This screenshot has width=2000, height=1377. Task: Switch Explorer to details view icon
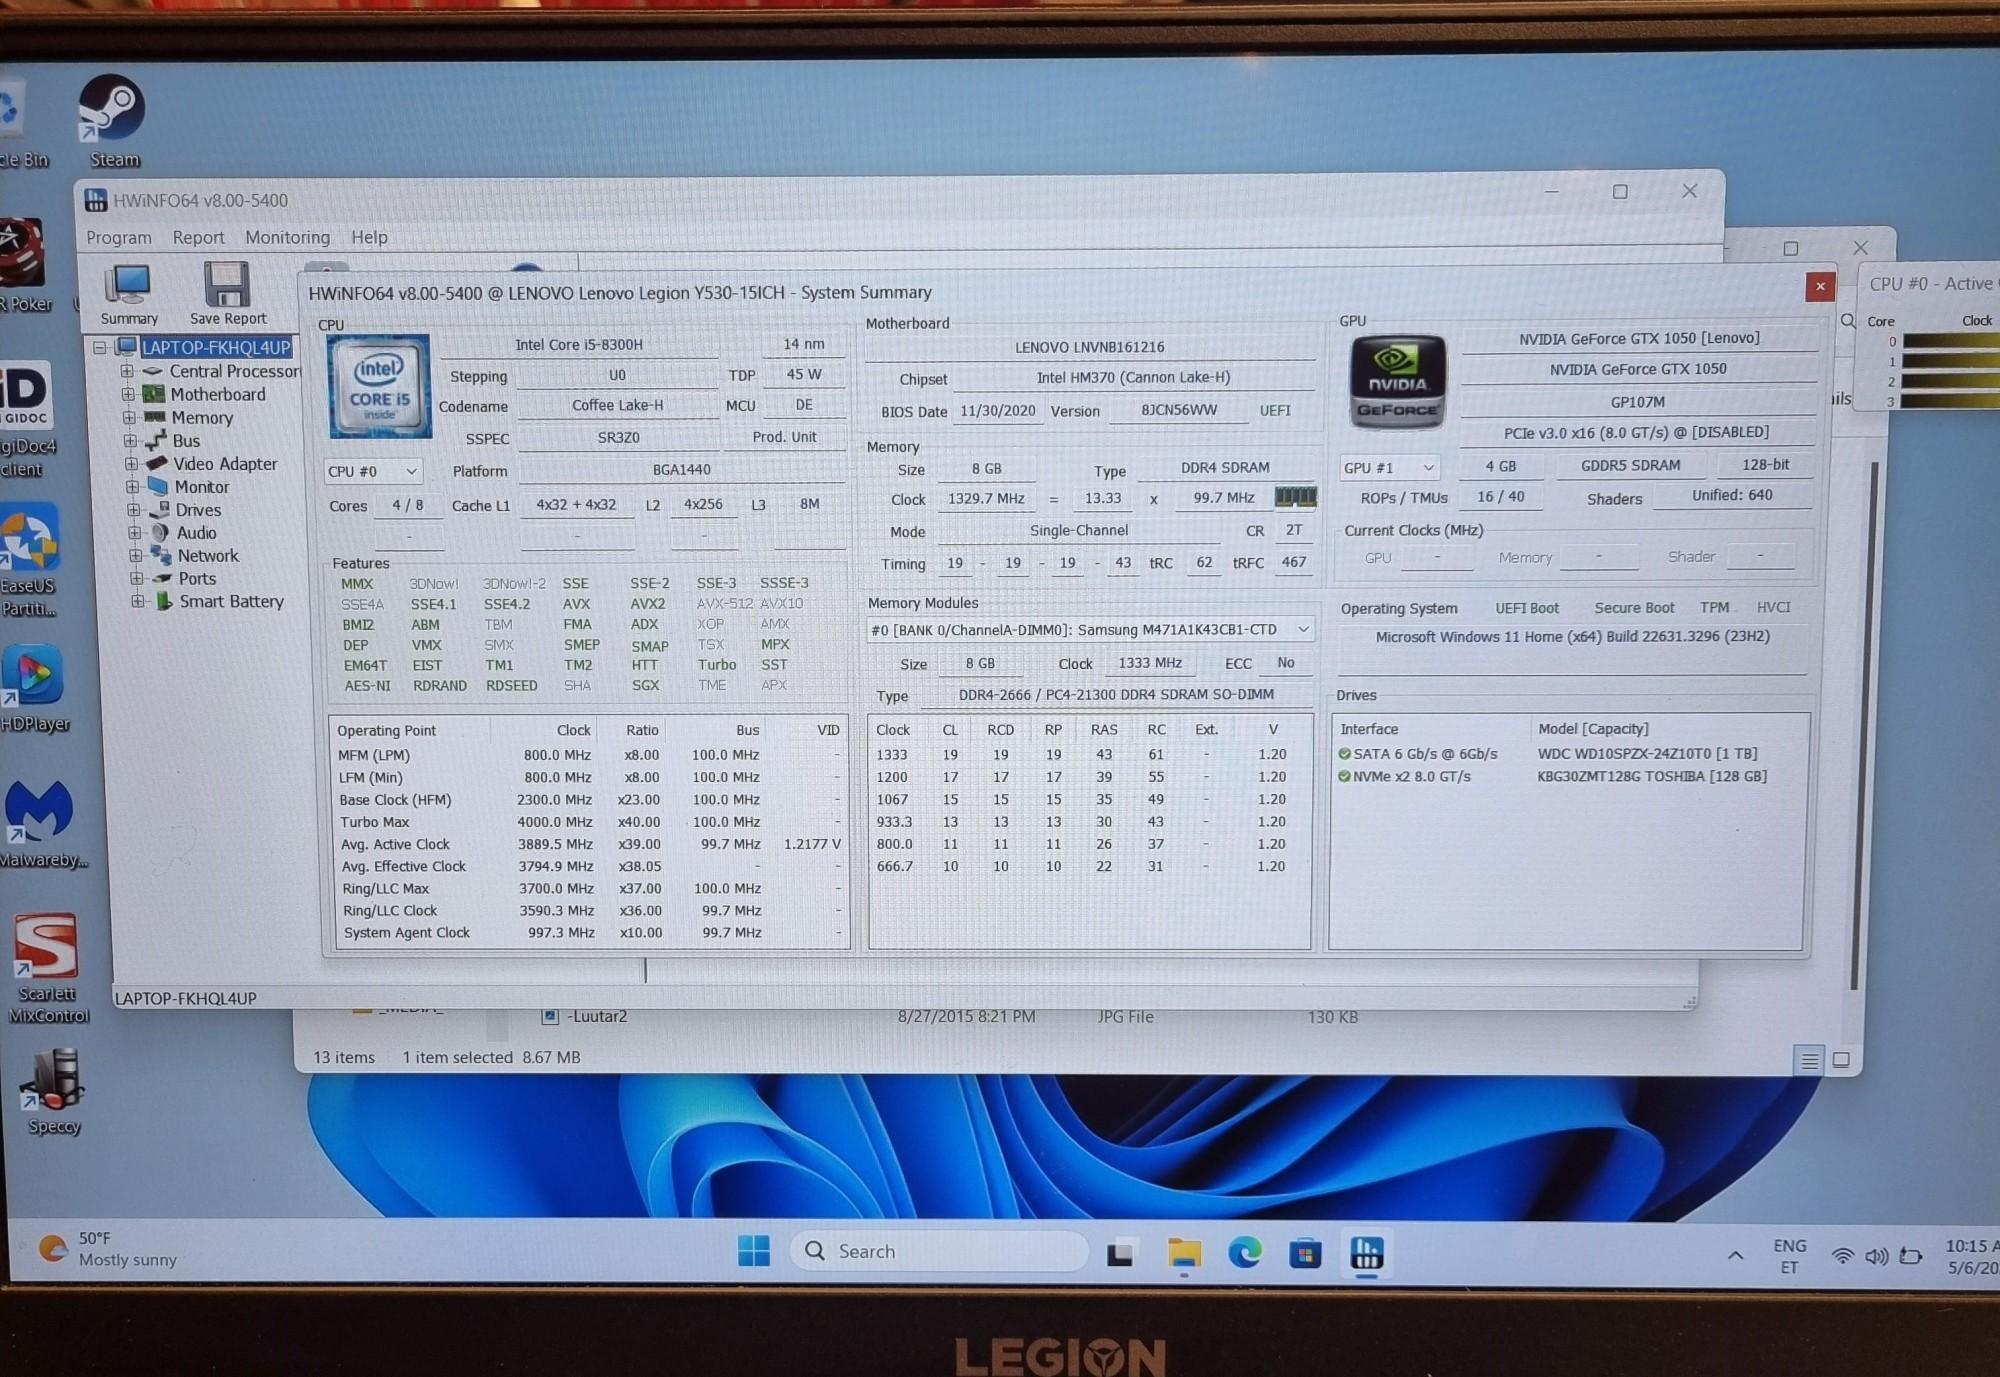[1809, 1060]
